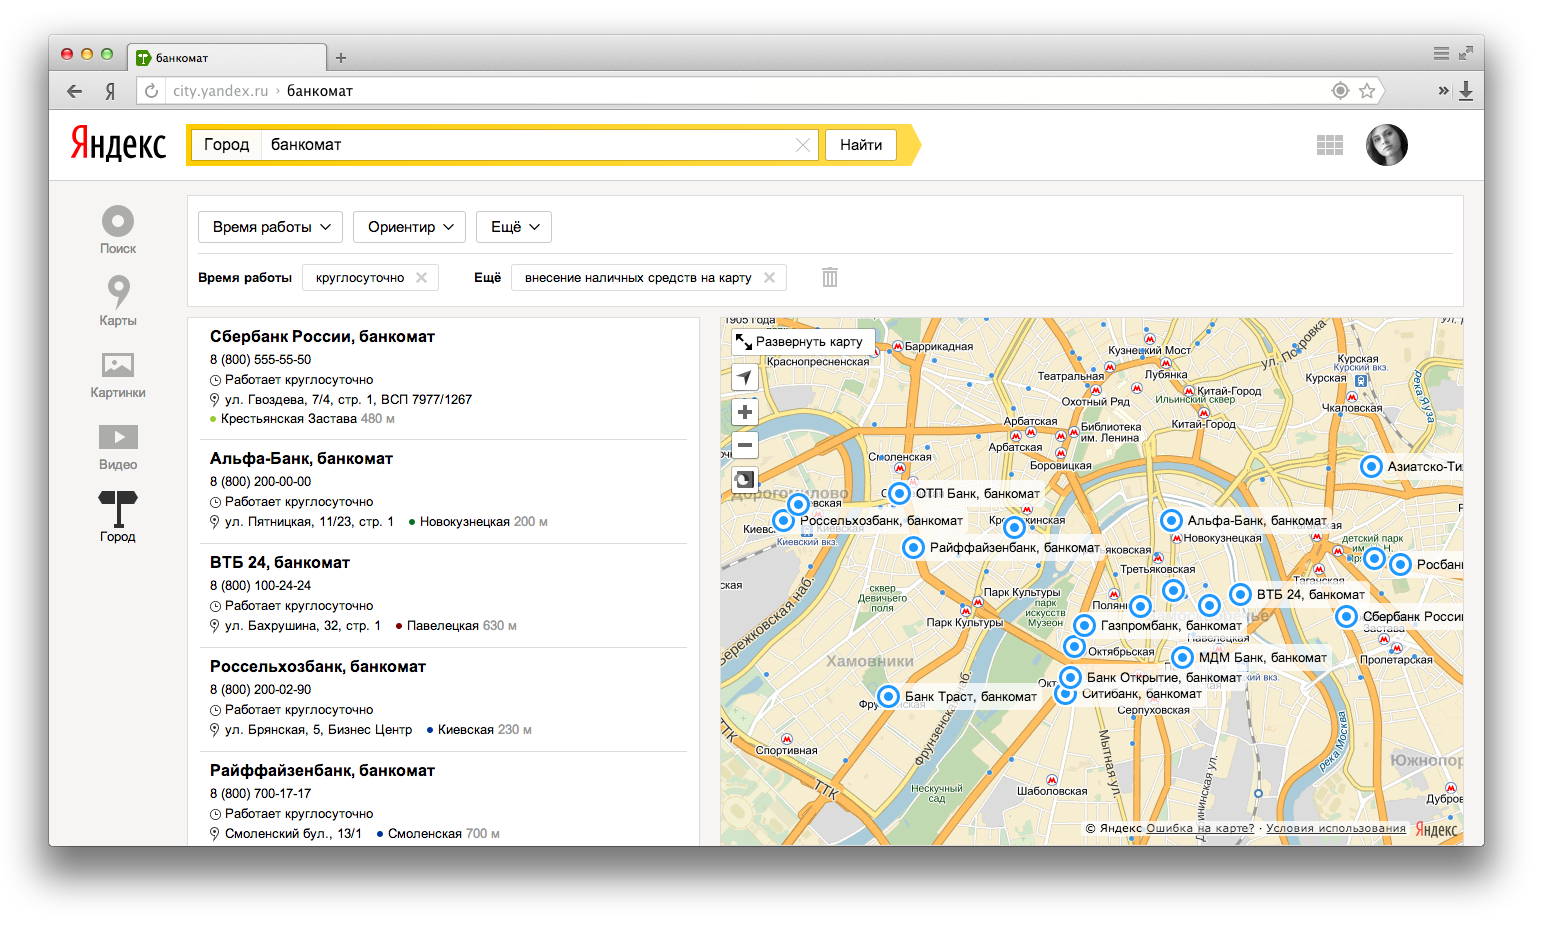Image resolution: width=1549 pixels, height=925 pixels.
Task: Expand the Ориентир dropdown
Action: 410,227
